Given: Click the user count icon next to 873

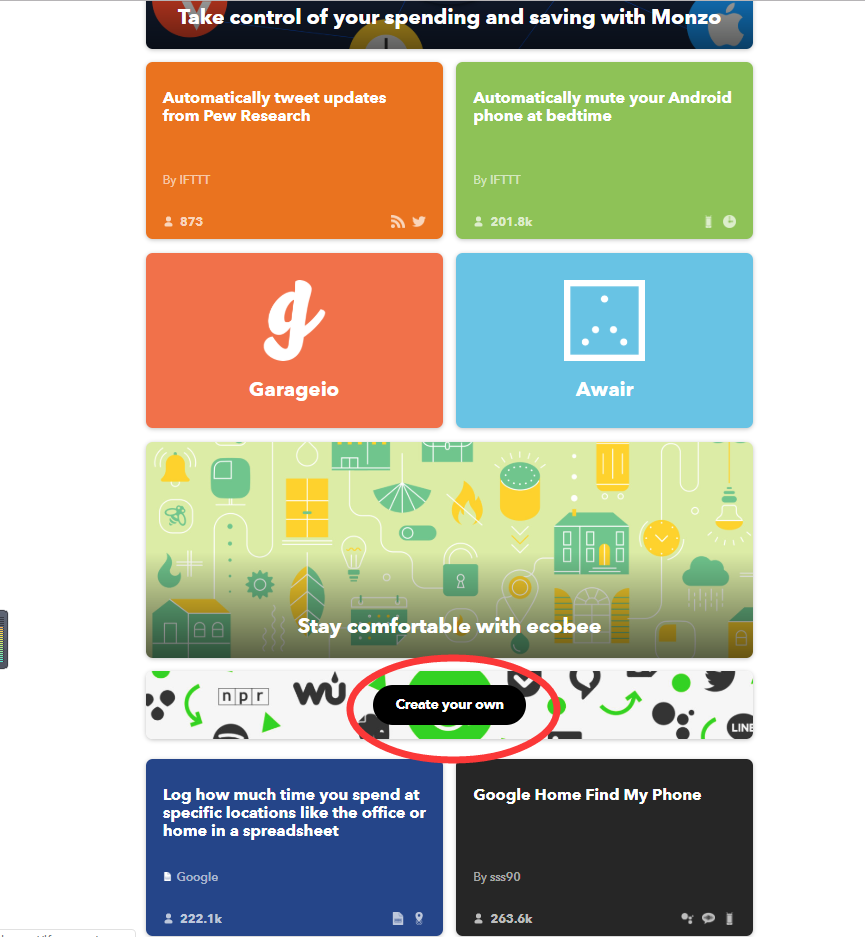Looking at the screenshot, I should point(168,222).
